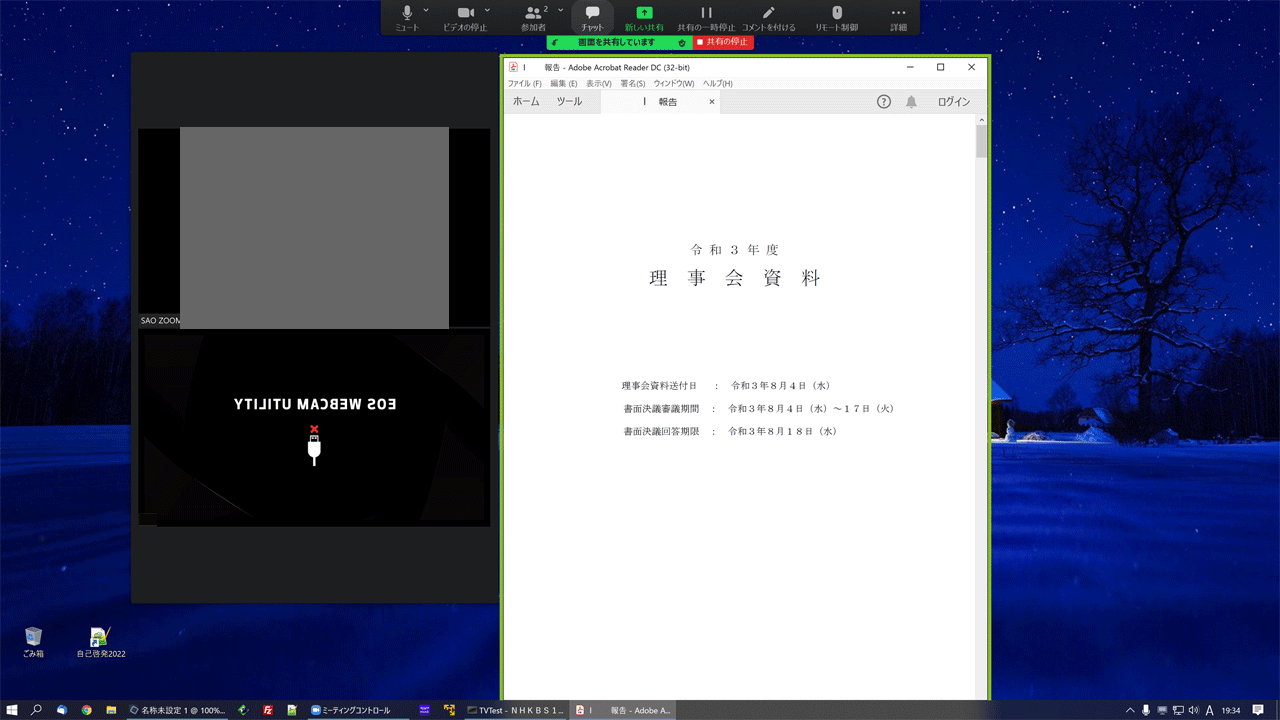Switch to 名称未設定 1 taskbar window
This screenshot has width=1280, height=720.
[178, 710]
